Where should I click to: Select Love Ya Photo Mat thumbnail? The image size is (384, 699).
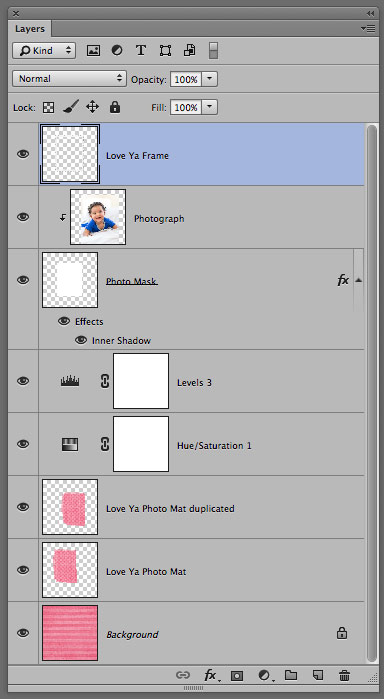coord(70,570)
